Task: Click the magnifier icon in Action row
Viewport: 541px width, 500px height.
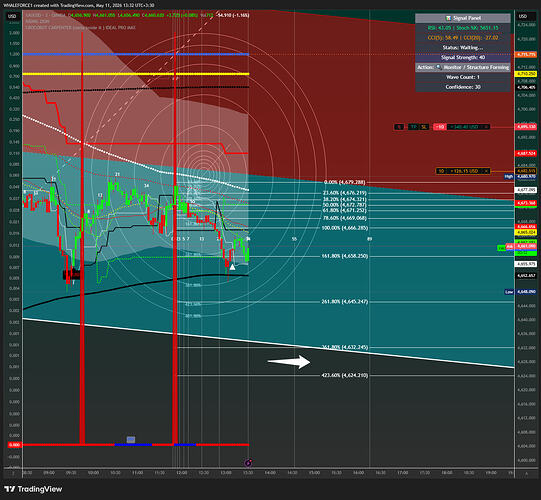Action: coord(439,67)
